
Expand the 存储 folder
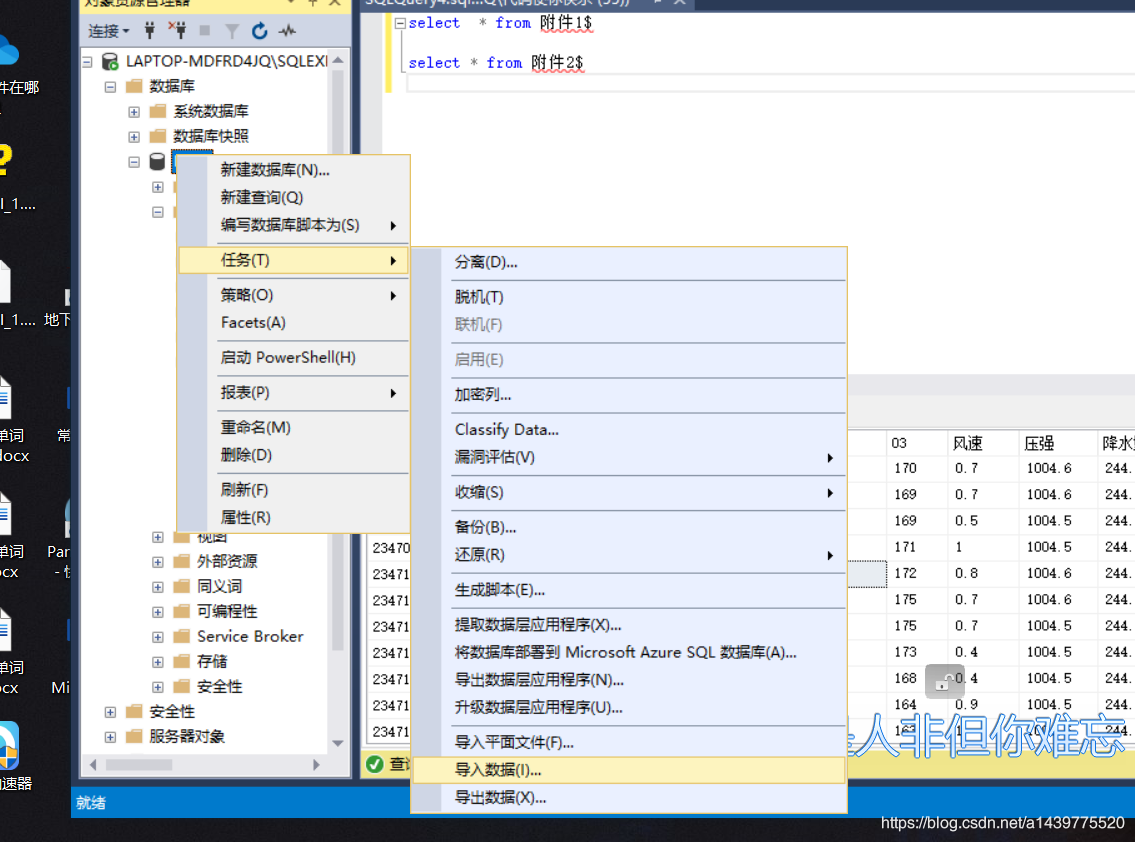pos(158,662)
